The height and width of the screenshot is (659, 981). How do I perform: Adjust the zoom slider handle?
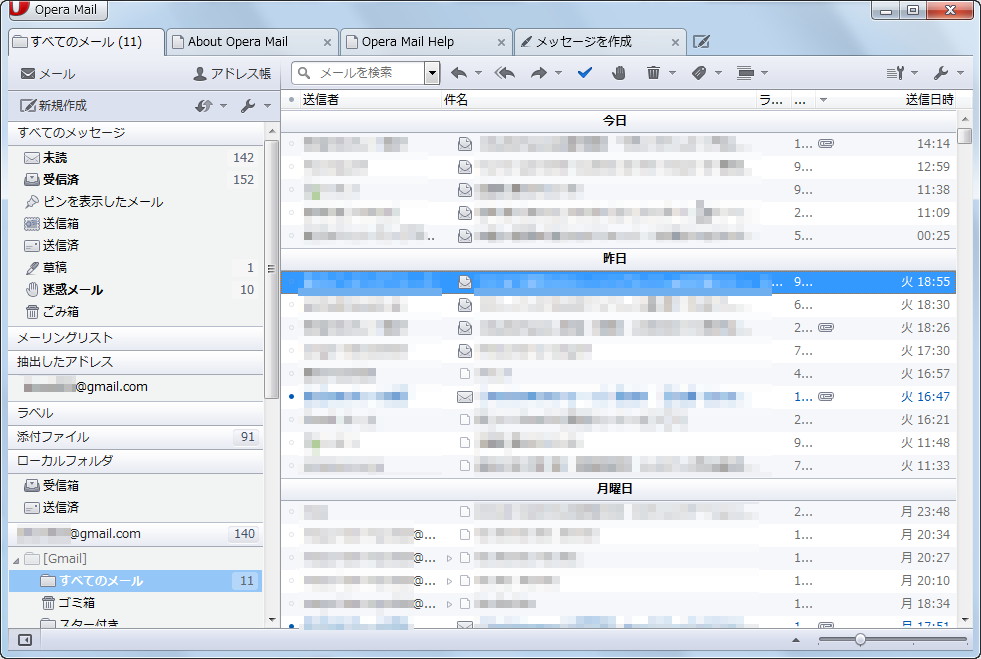point(860,640)
